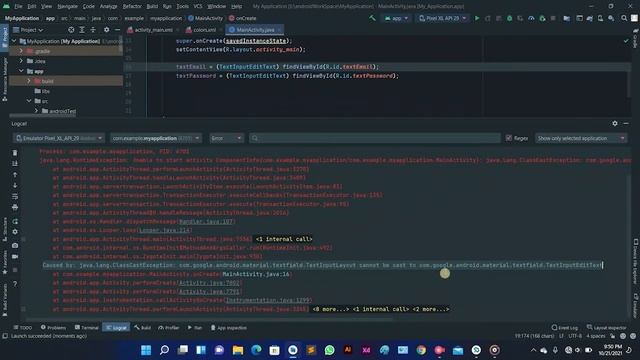640x360 pixels.
Task: Open Chrome from the taskbar
Action: 421,350
